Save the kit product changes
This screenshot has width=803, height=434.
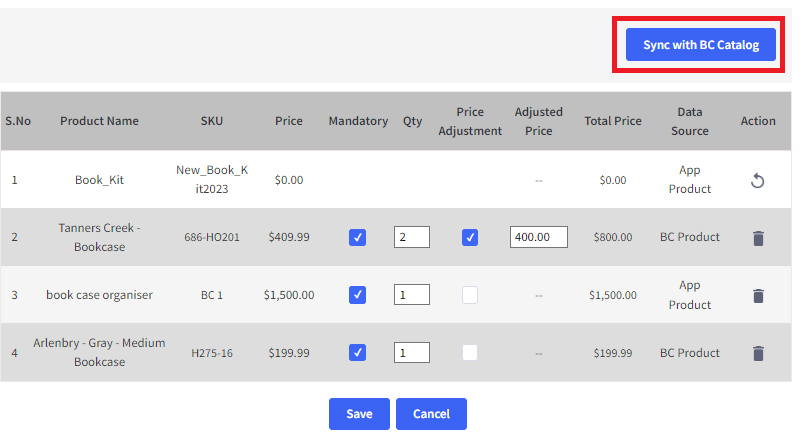359,414
